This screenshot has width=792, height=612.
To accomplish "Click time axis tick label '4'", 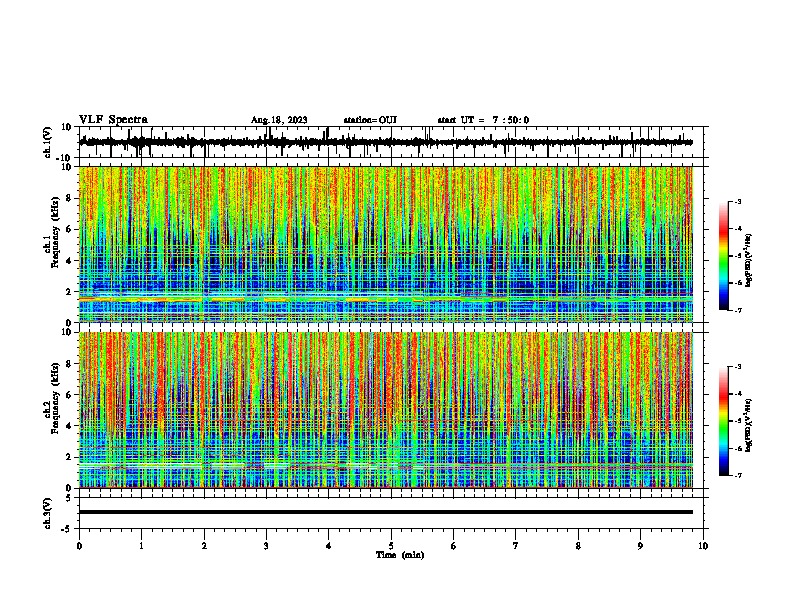I will pos(329,546).
